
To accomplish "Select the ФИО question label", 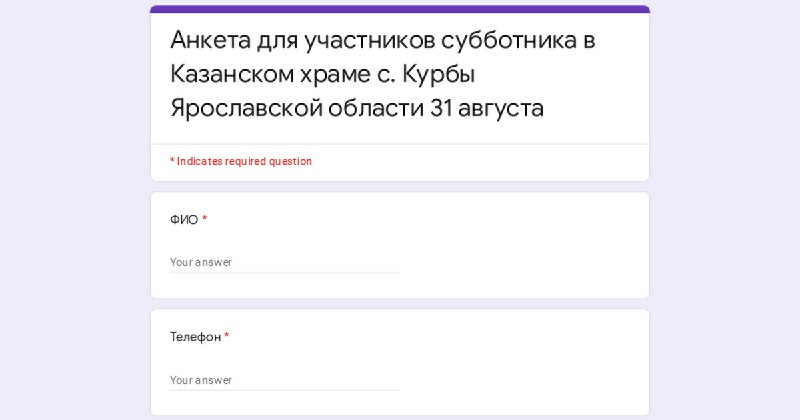I will click(x=184, y=220).
